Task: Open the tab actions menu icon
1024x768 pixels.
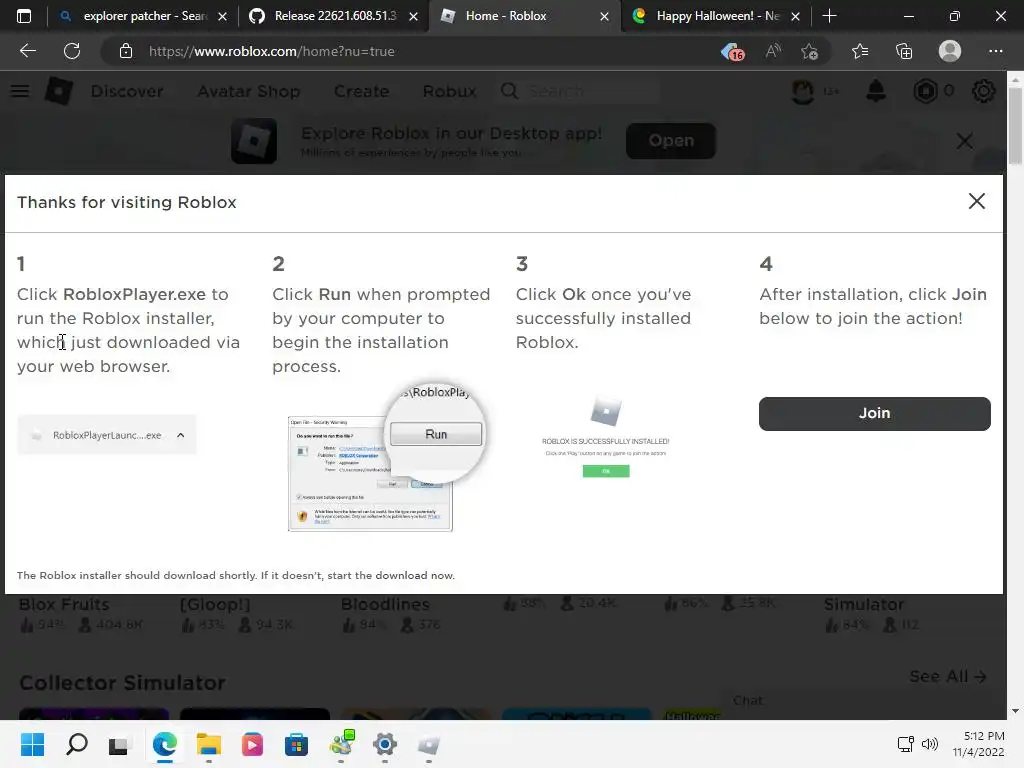Action: 24,16
